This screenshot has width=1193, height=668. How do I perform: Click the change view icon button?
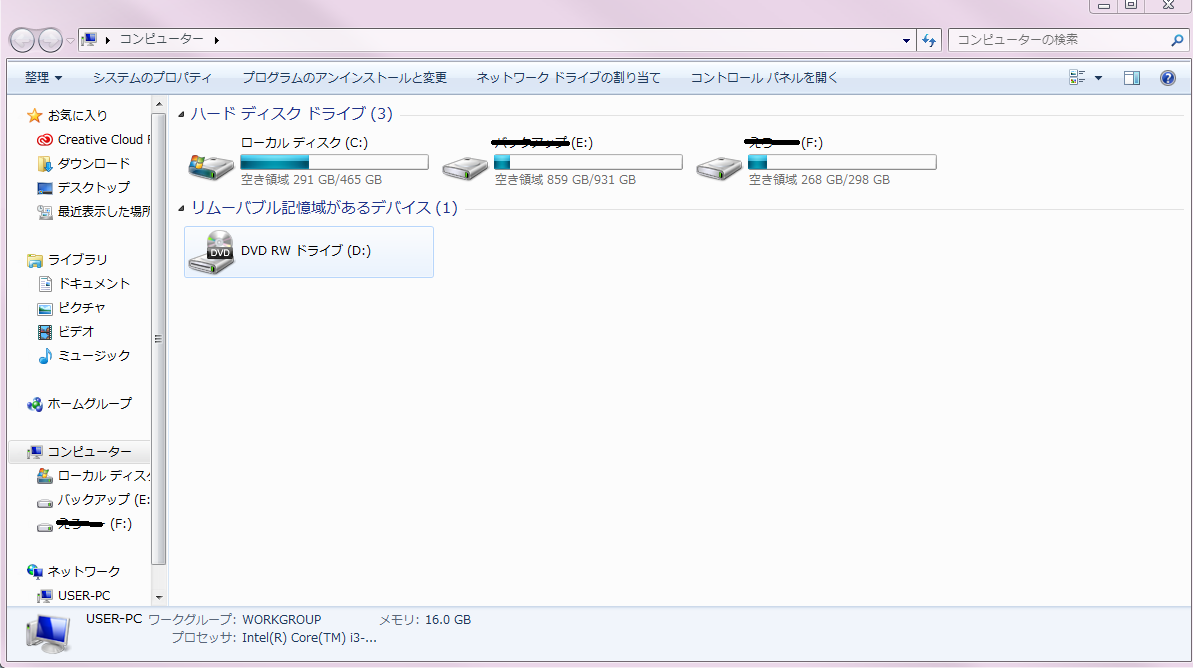pyautogui.click(x=1077, y=78)
